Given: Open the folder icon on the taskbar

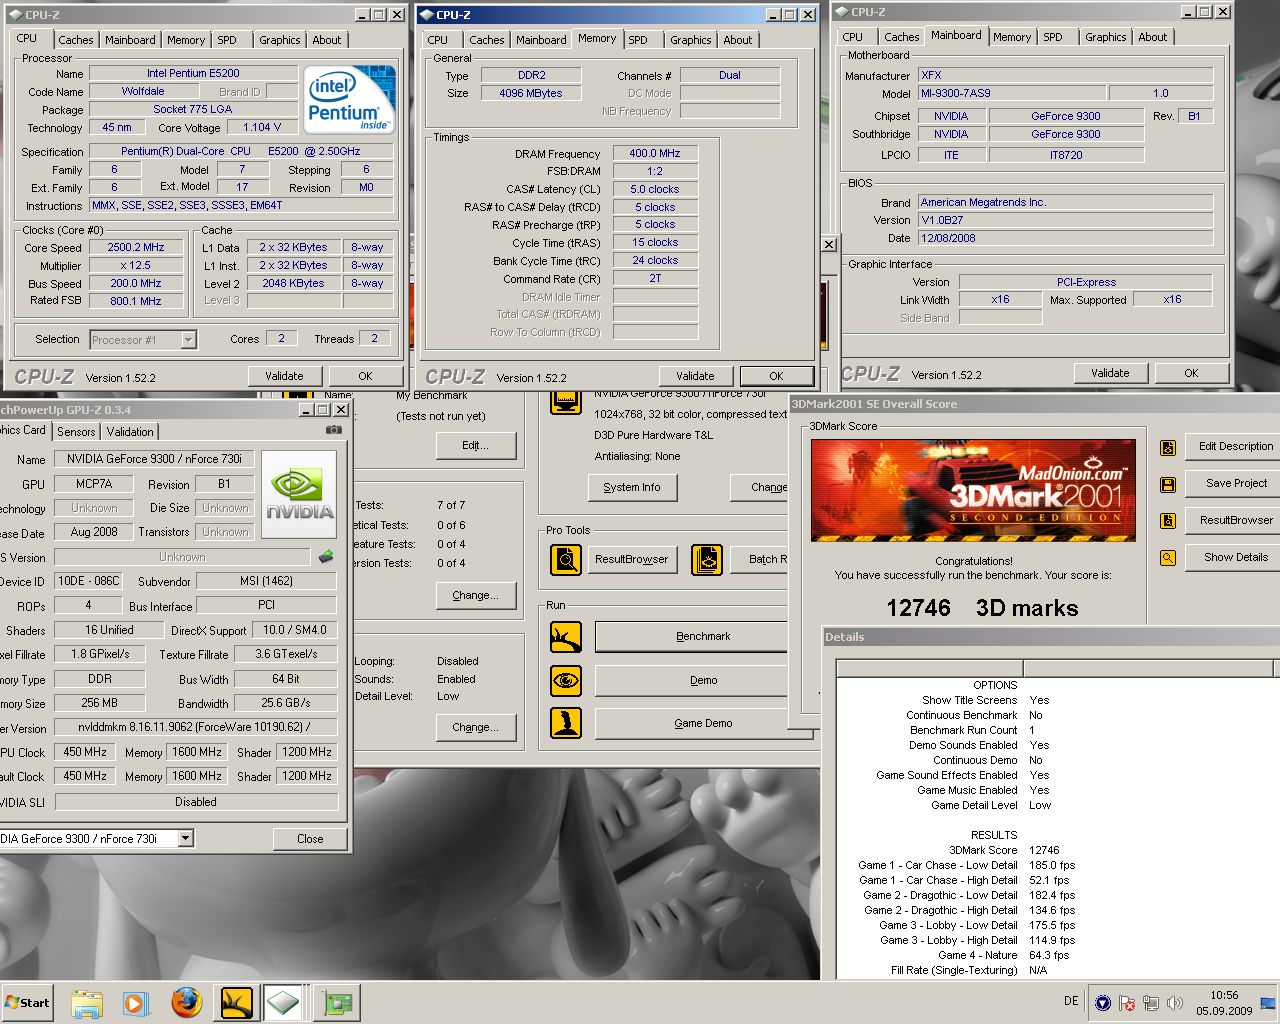Looking at the screenshot, I should coord(87,1003).
